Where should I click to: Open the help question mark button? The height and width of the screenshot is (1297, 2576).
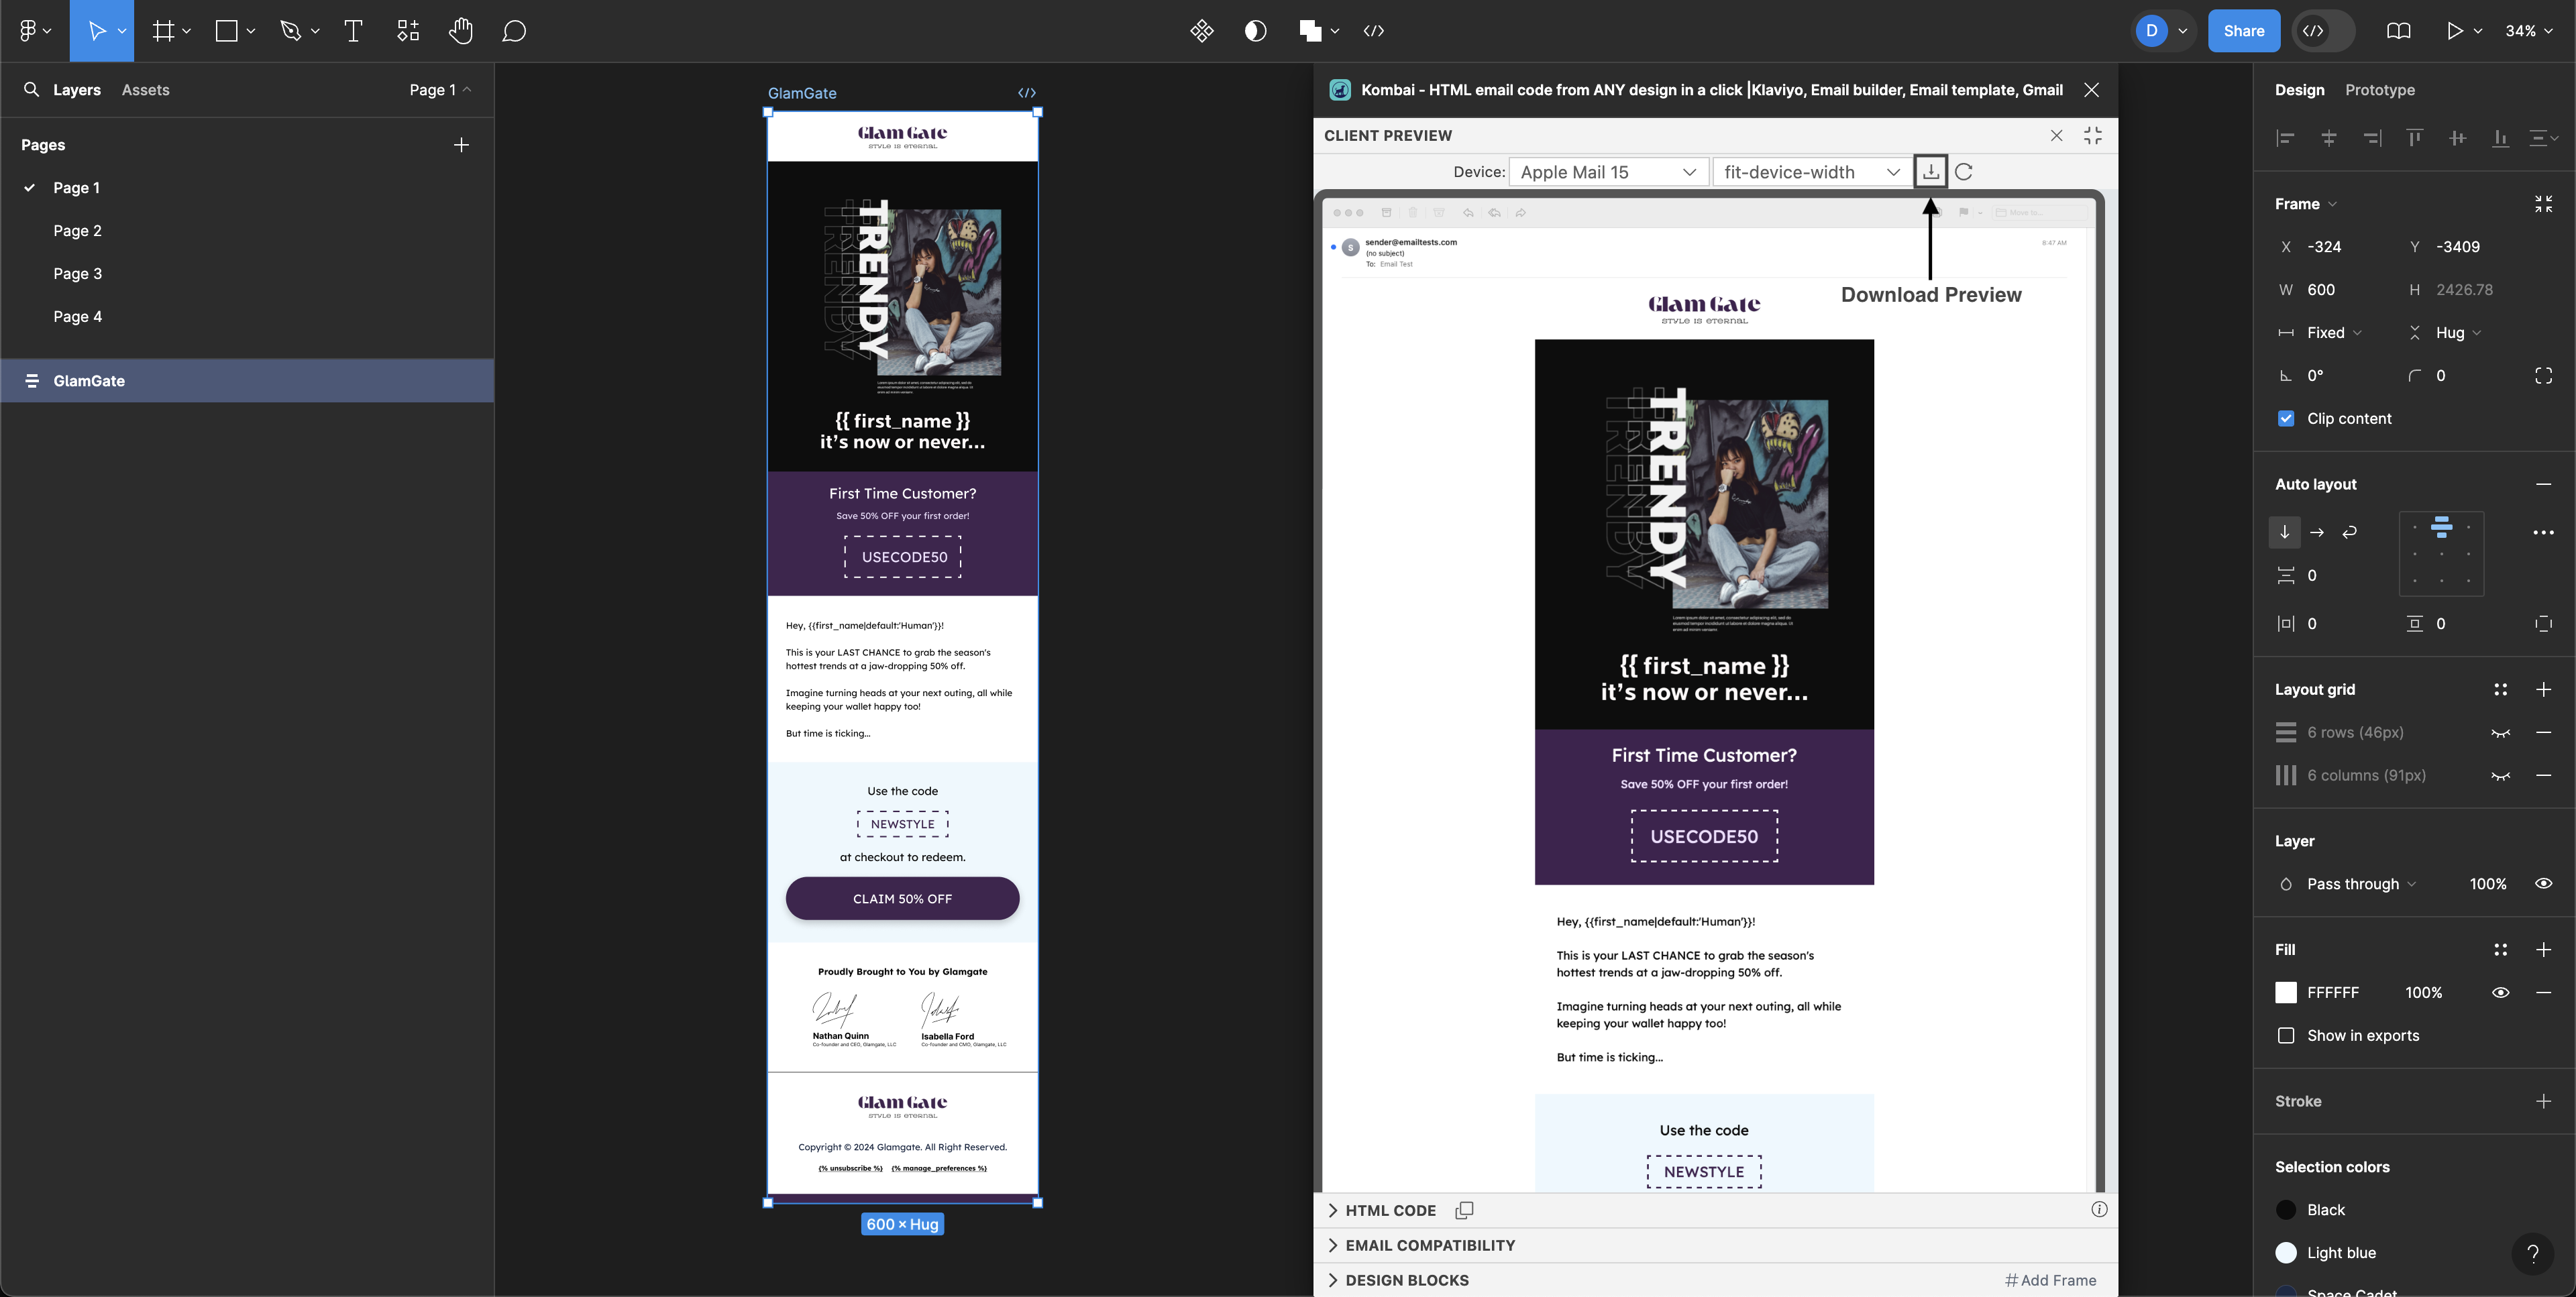click(x=2533, y=1253)
